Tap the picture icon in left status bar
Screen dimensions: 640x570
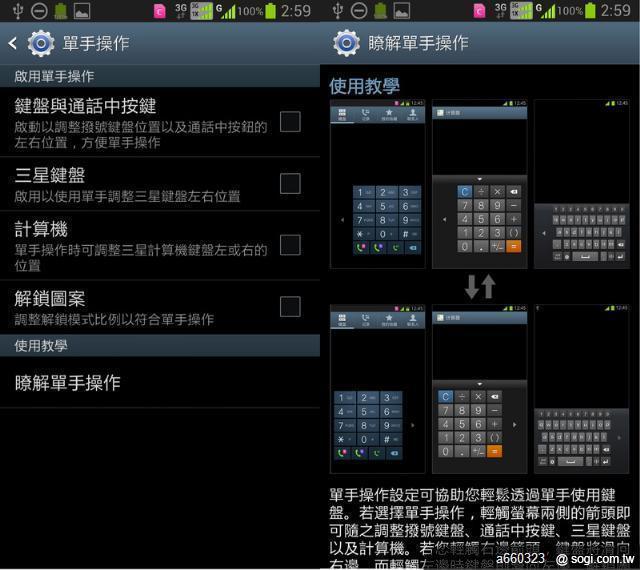[x=82, y=11]
